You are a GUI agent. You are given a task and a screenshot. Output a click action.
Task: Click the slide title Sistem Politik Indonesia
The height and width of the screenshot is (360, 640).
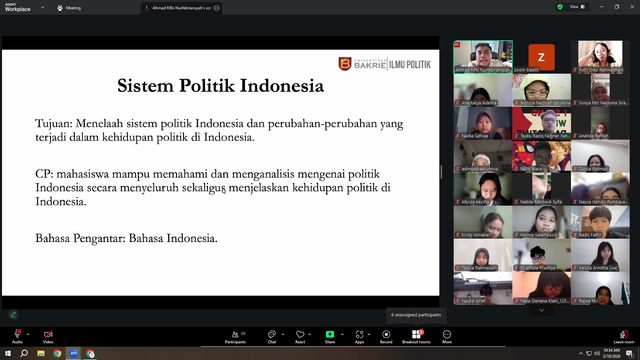pos(220,86)
